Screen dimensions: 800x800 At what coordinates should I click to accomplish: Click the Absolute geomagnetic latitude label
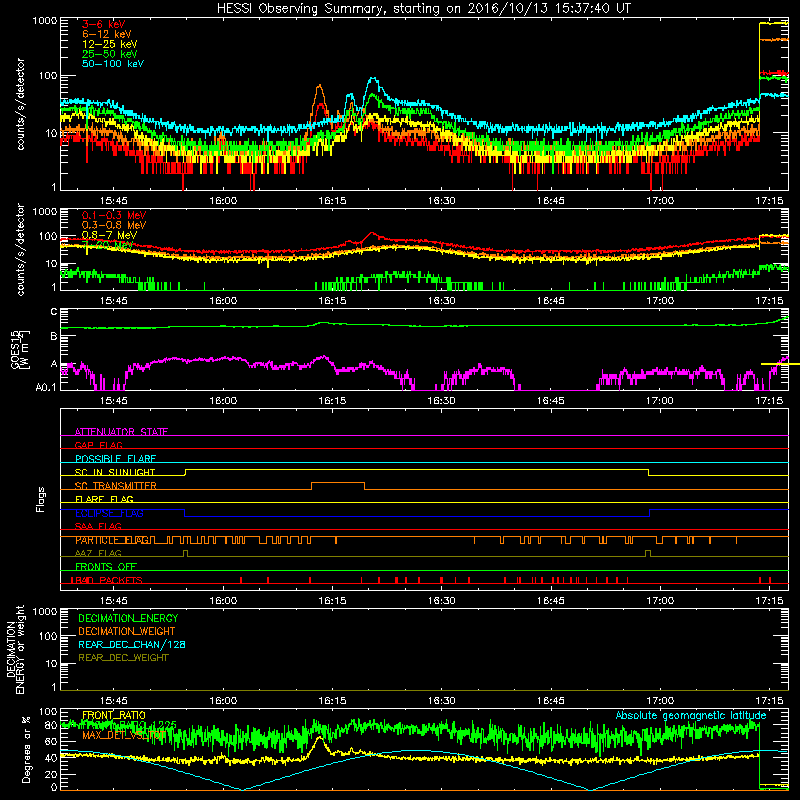tap(691, 715)
